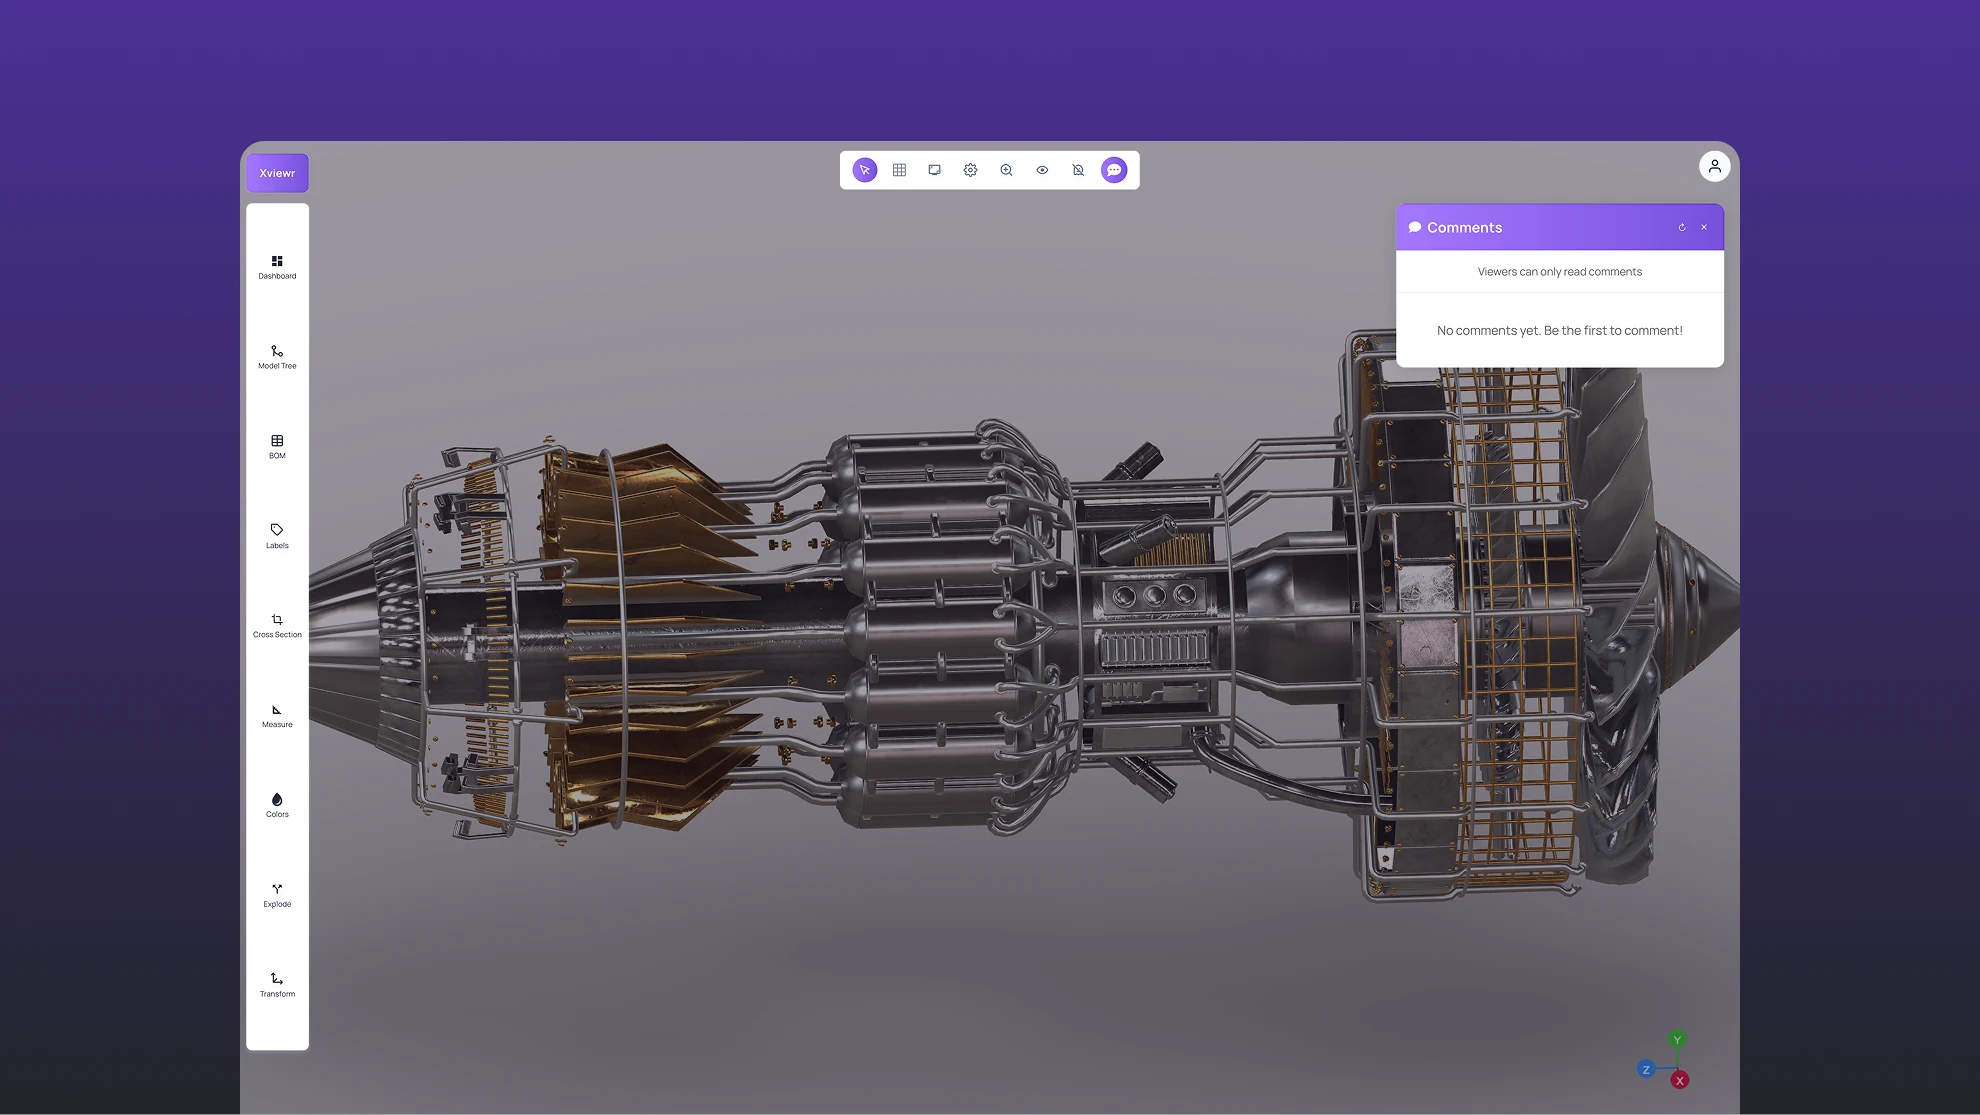This screenshot has height=1115, width=1980.
Task: Open the BOM table panel
Action: [x=277, y=446]
